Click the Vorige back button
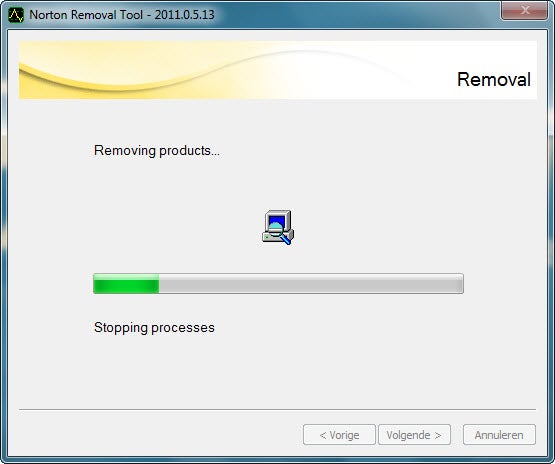Image resolution: width=555 pixels, height=464 pixels. pyautogui.click(x=339, y=435)
